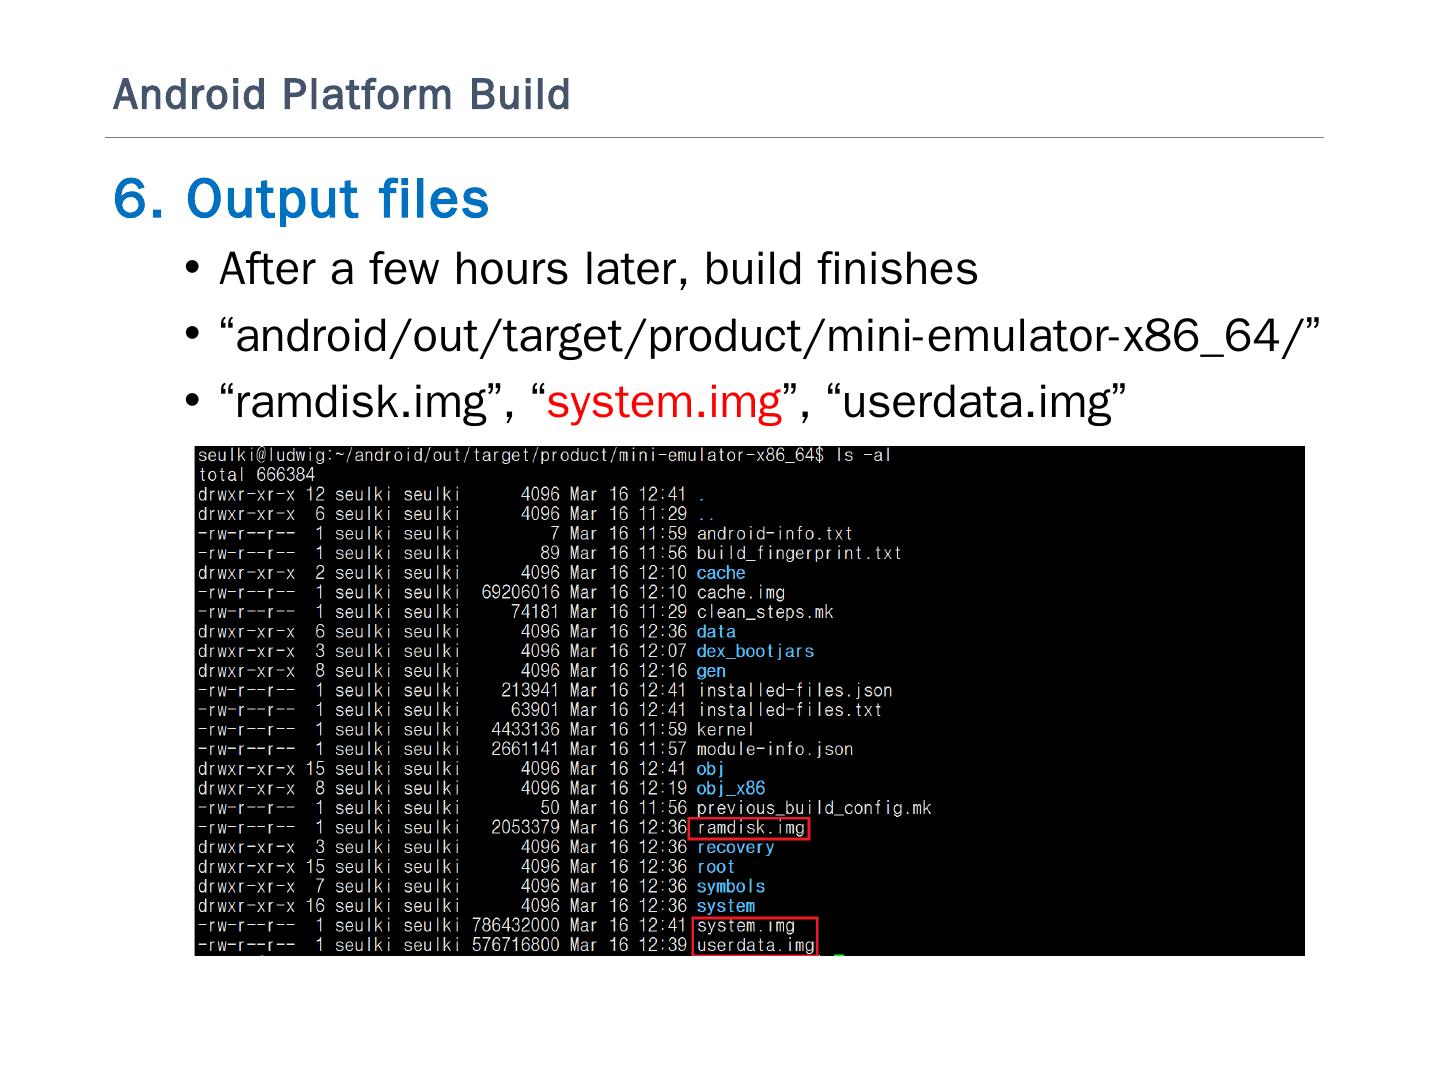
Task: Click the 'kernel' file entry
Action: tap(725, 730)
